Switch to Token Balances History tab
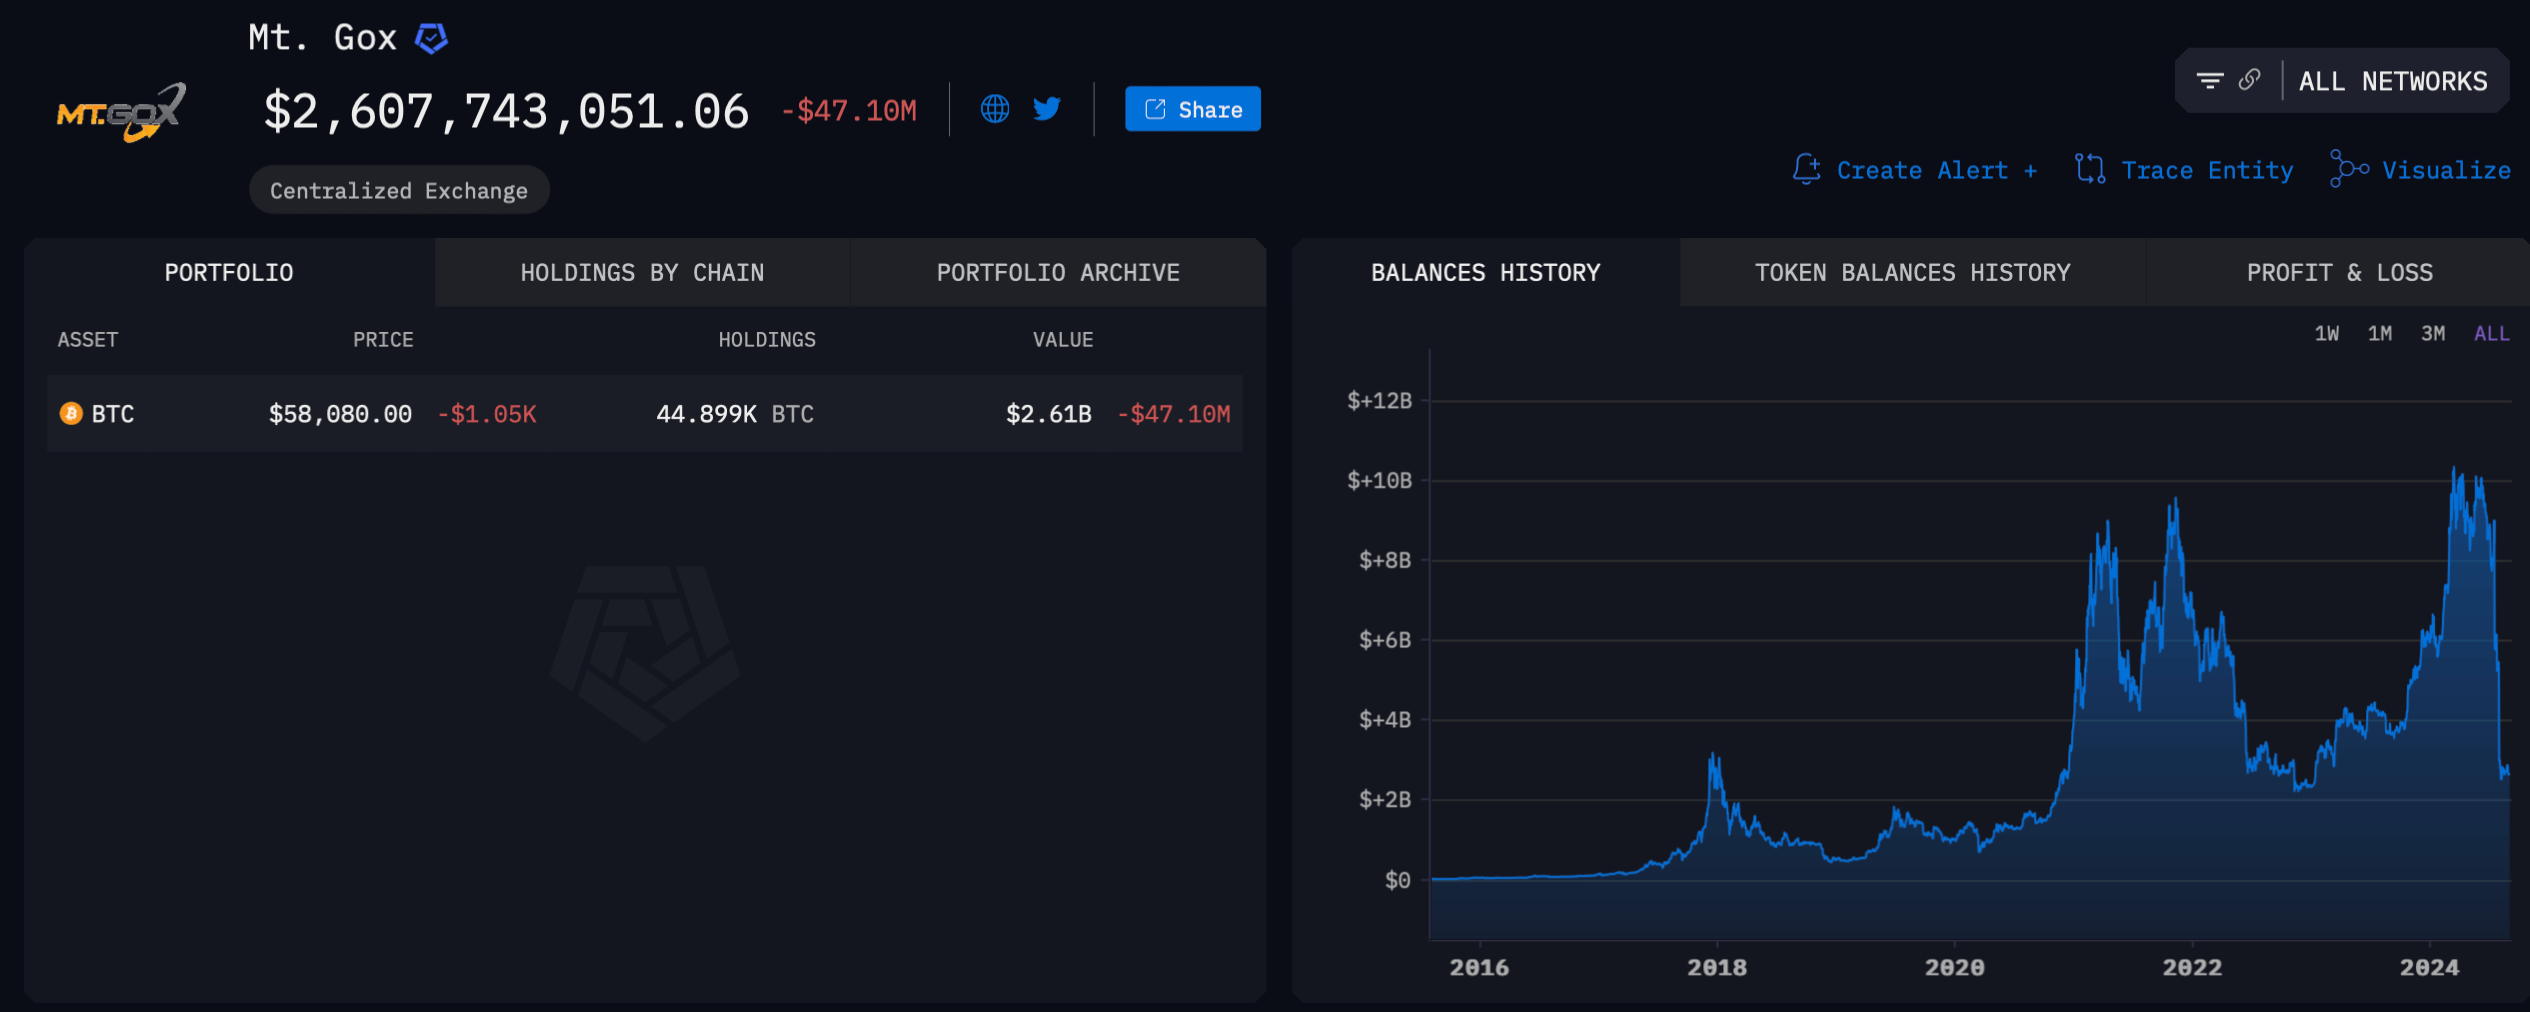 (x=1912, y=273)
